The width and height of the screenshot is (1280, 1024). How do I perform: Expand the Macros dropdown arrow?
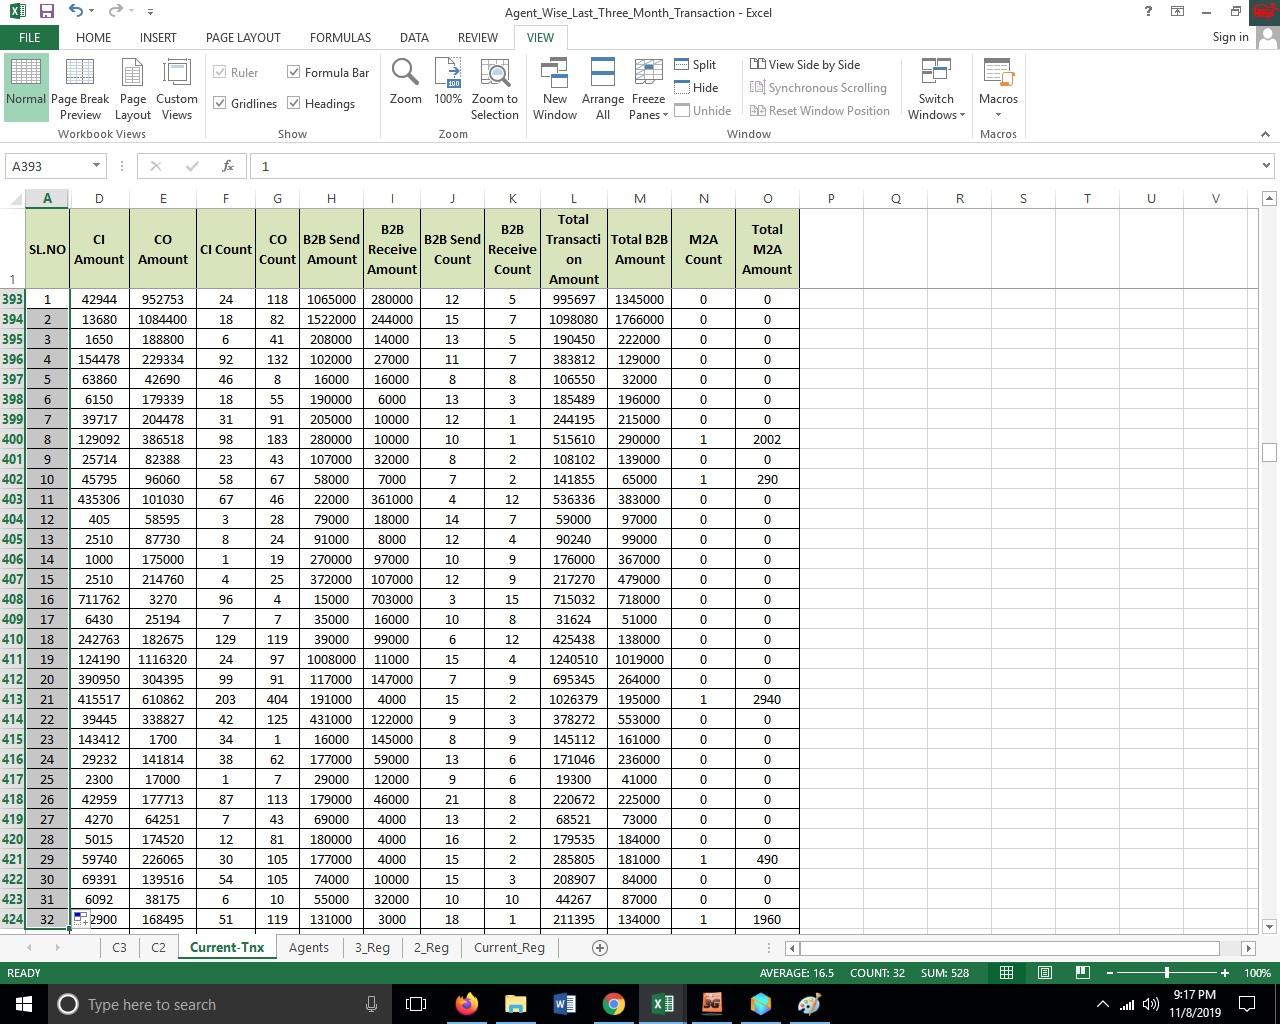click(997, 114)
